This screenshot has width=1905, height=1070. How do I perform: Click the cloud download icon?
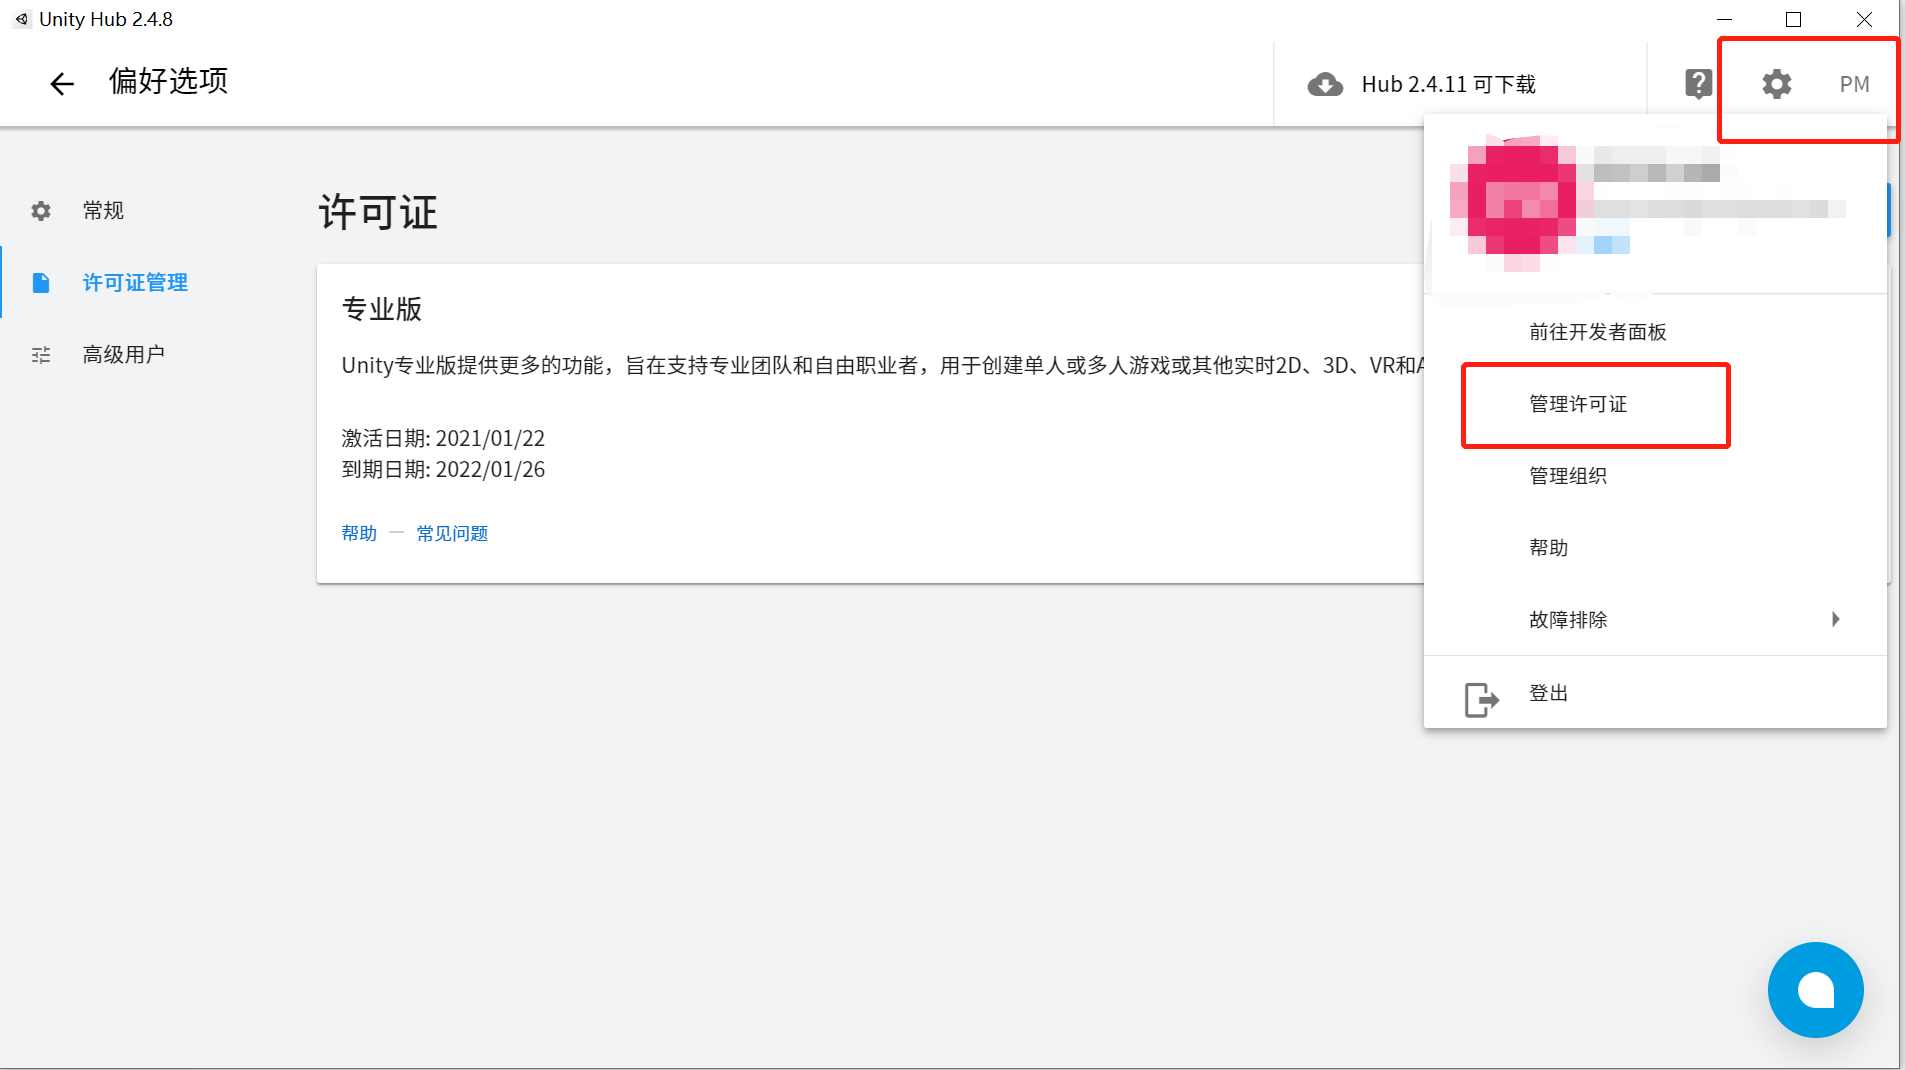point(1325,85)
